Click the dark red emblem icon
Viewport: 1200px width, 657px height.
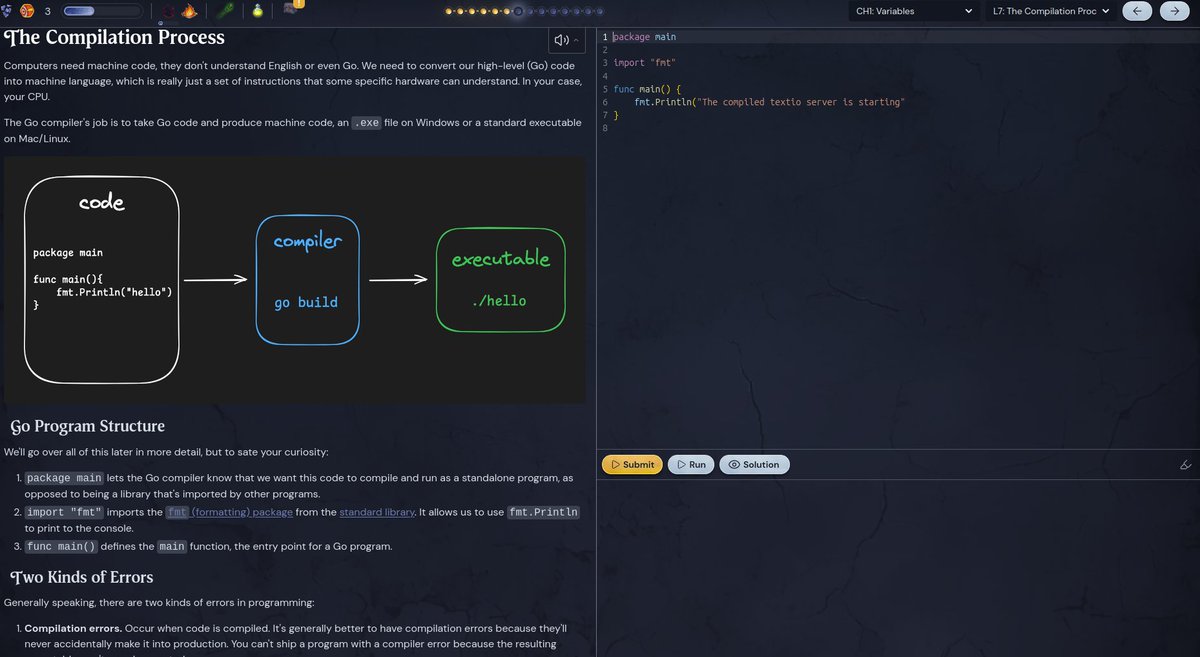(167, 11)
